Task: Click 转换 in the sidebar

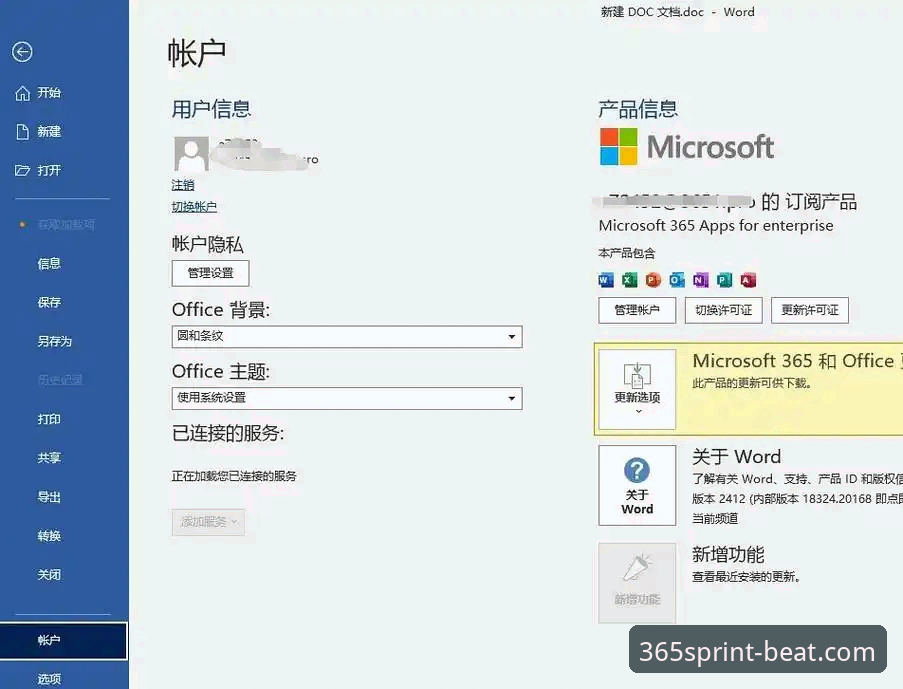Action: tap(49, 536)
